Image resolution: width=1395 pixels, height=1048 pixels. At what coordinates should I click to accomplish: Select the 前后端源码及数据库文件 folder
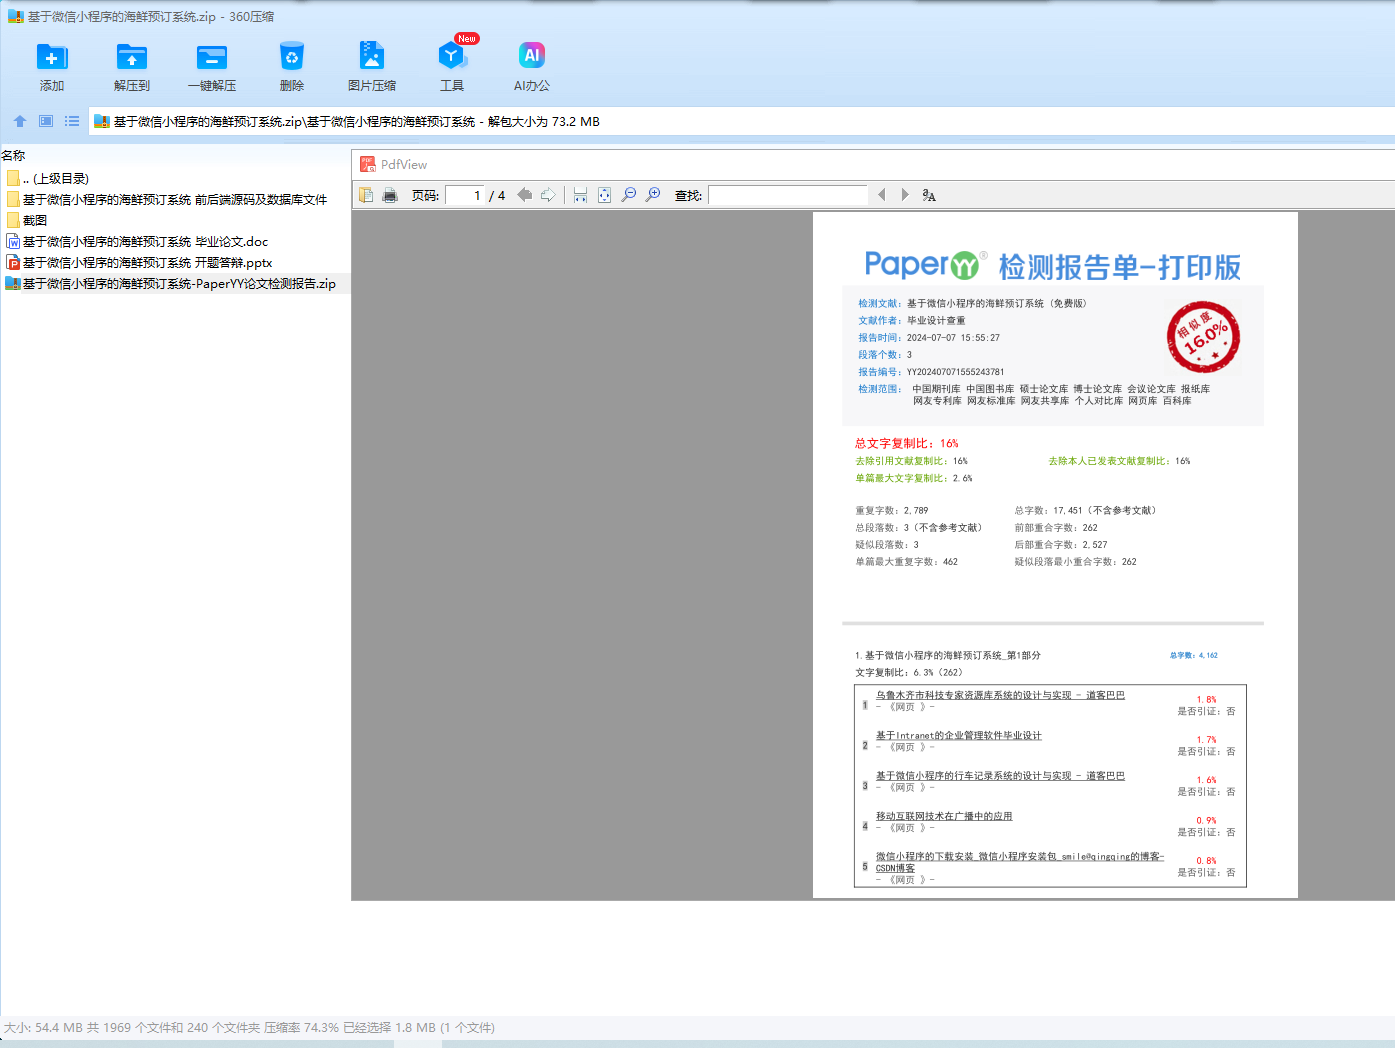166,200
